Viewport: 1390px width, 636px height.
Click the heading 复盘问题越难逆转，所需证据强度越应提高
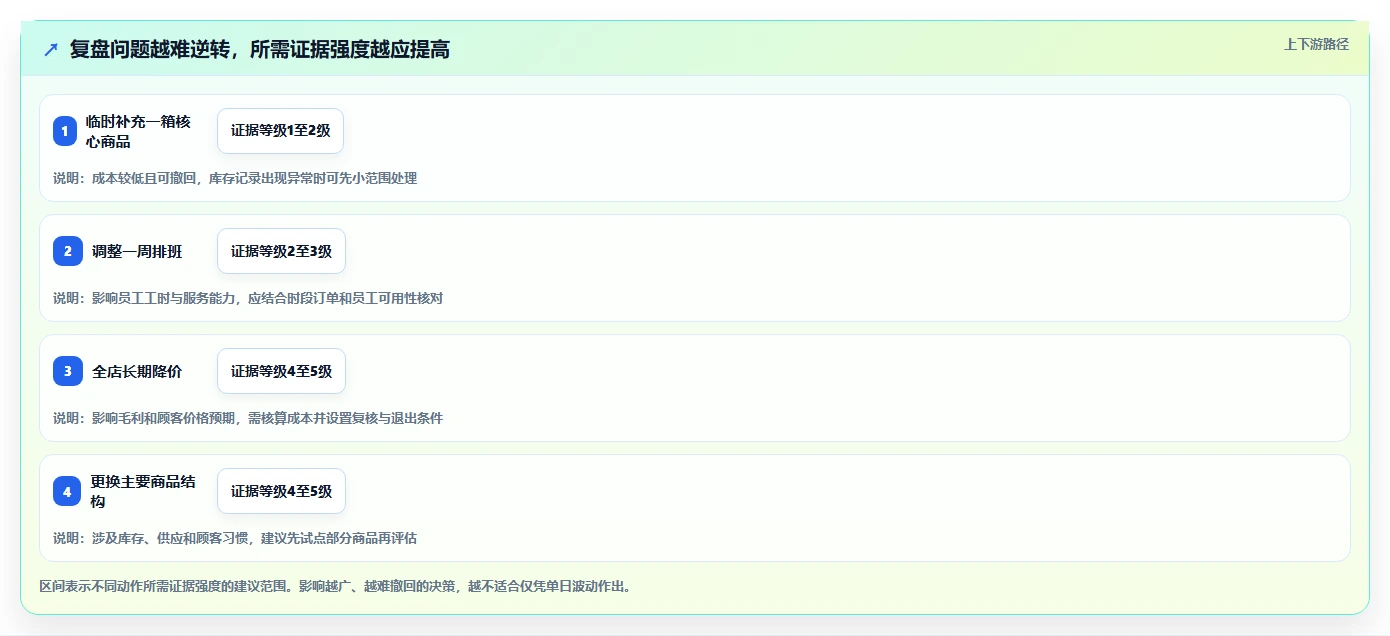coord(259,49)
